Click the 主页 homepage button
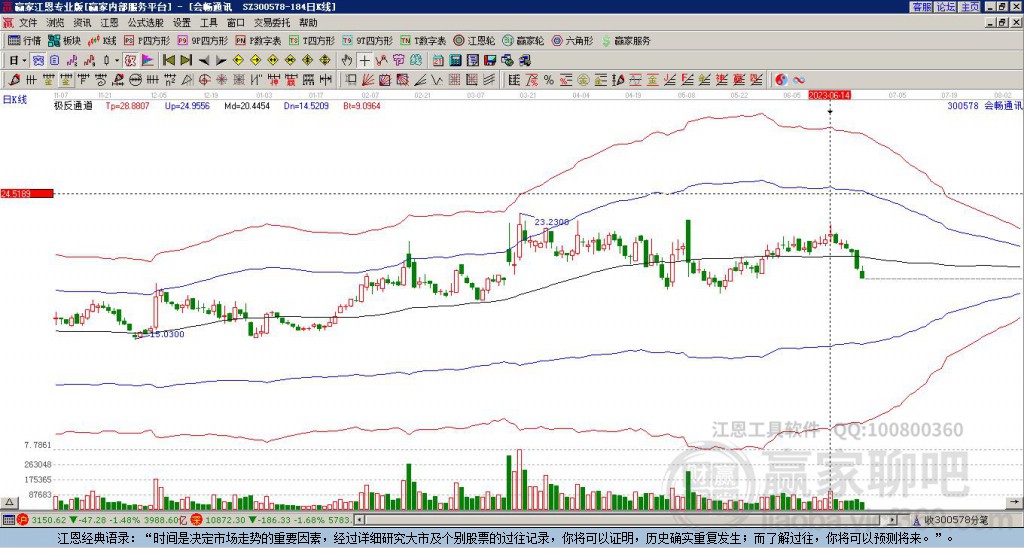The image size is (1024, 548). tap(969, 7)
